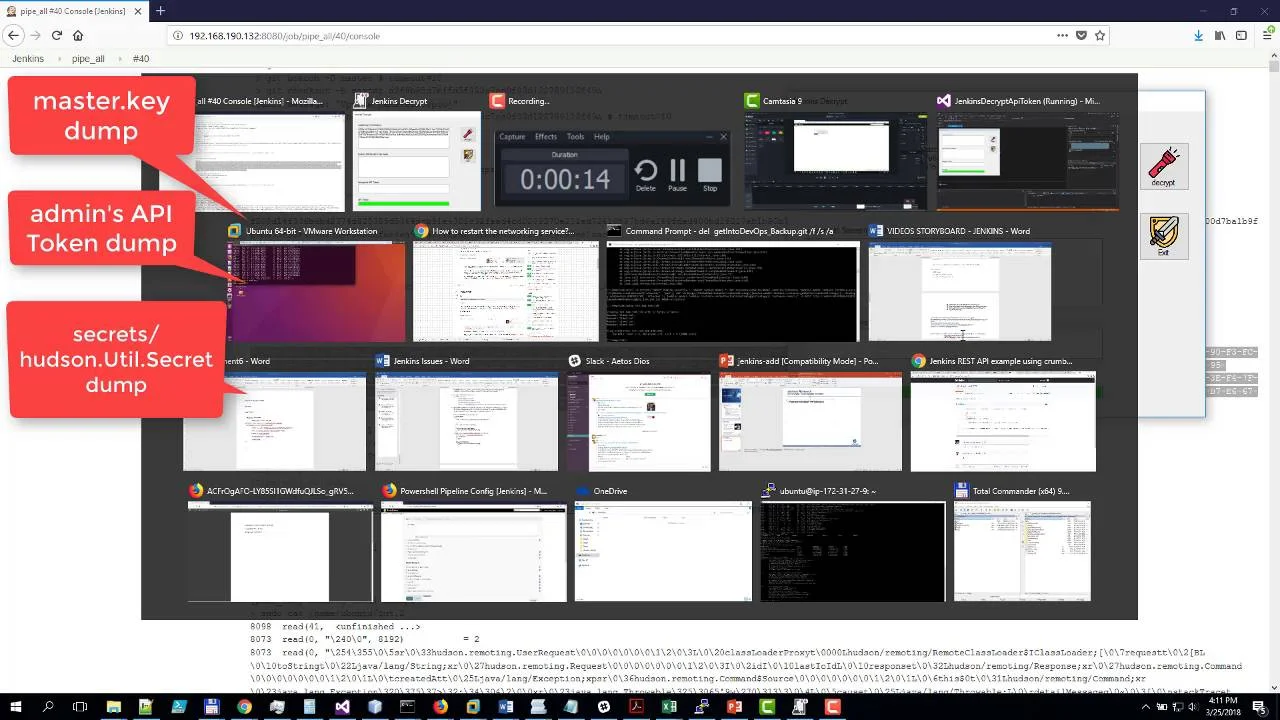Open the Firefox library
The image size is (1280, 720).
1220,35
